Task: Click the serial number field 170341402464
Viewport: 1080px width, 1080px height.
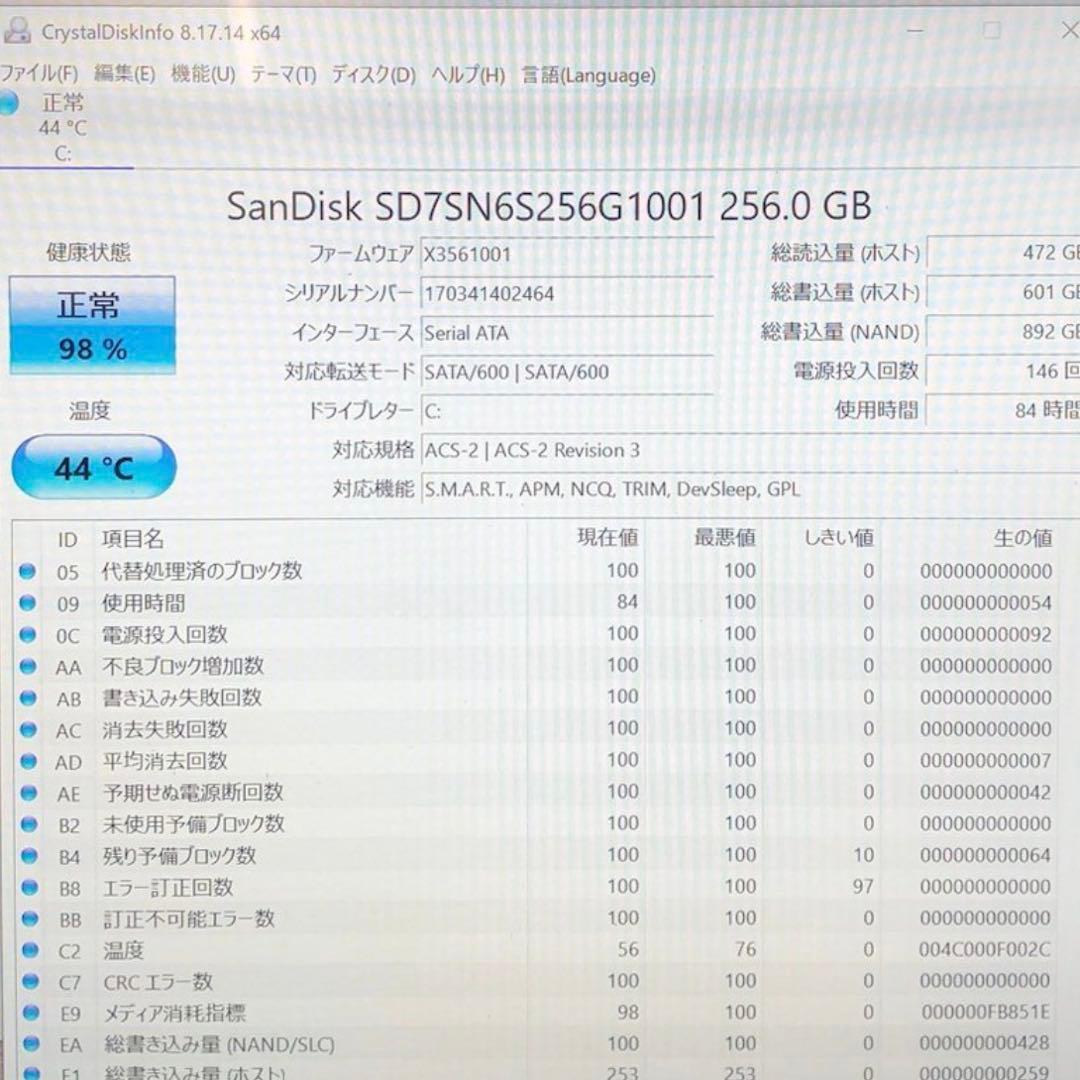Action: tap(567, 294)
